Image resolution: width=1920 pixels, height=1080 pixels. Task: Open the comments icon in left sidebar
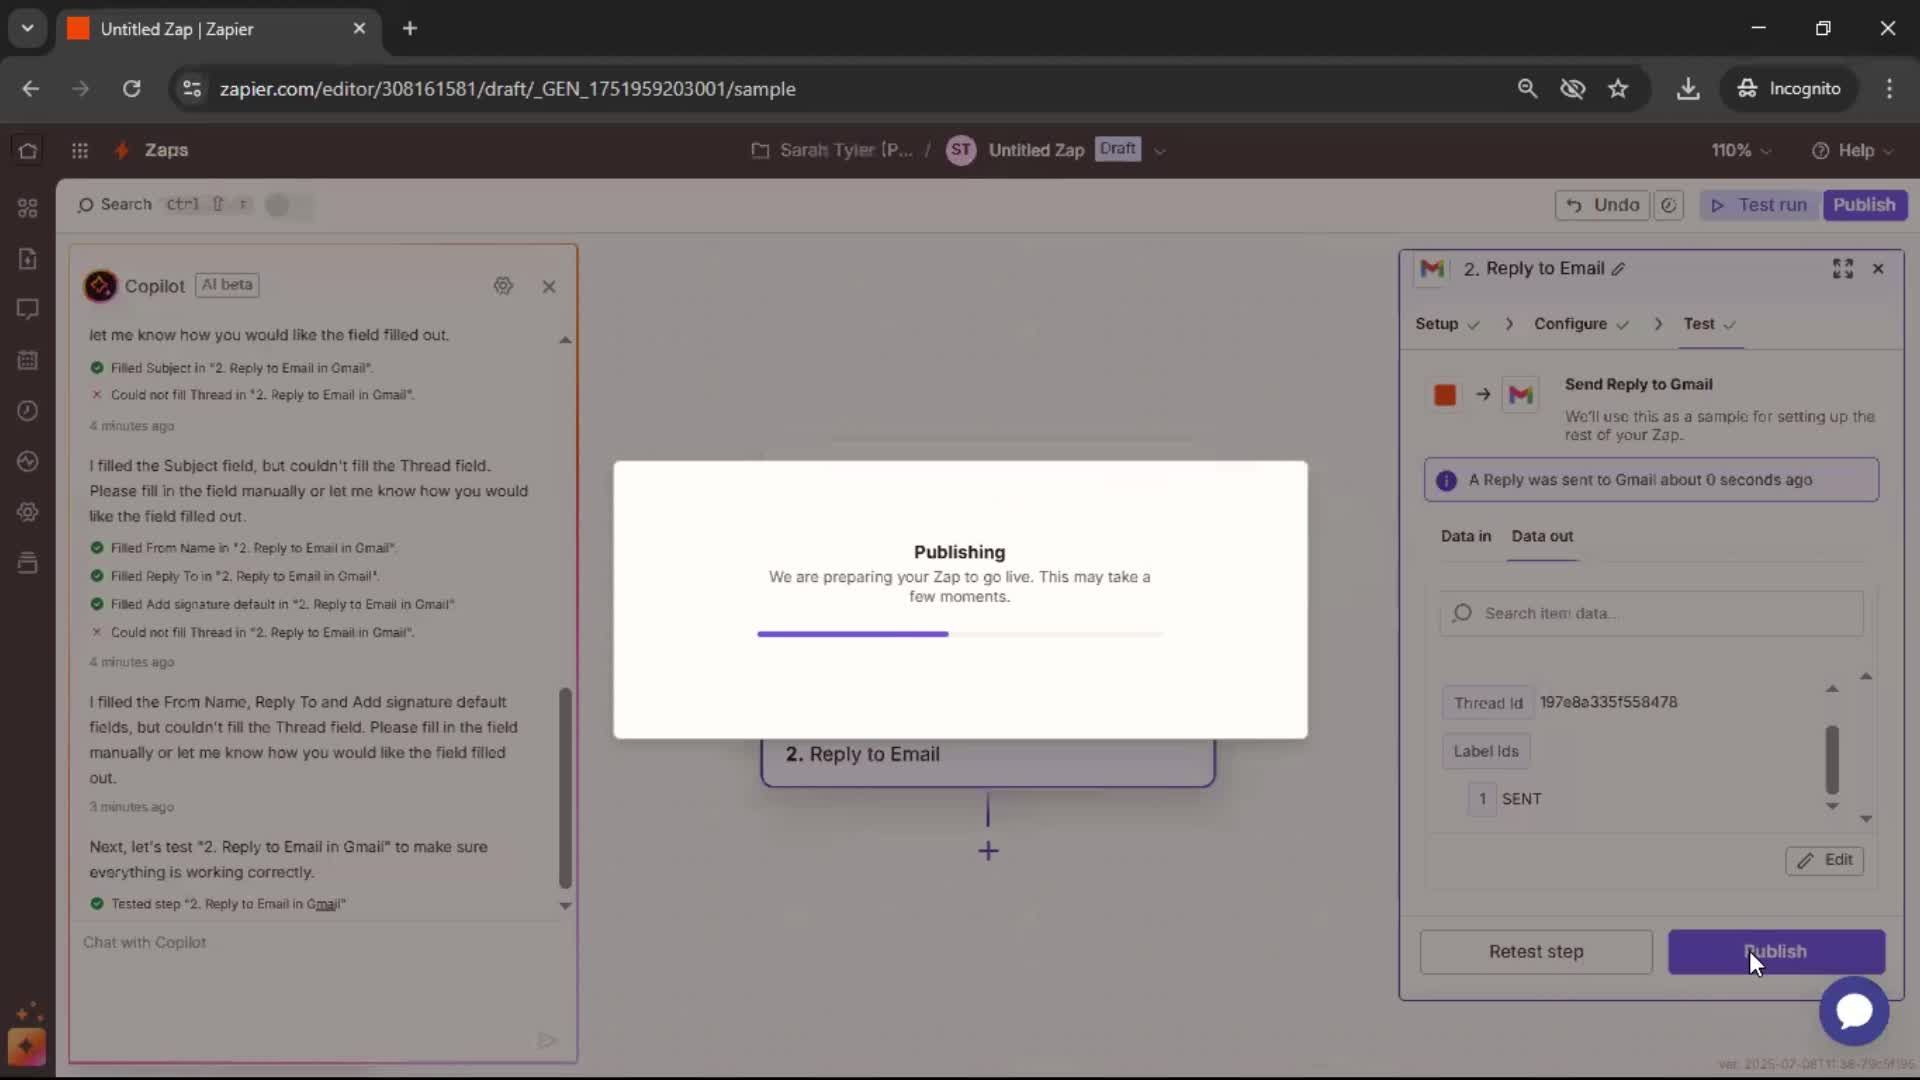pyautogui.click(x=28, y=309)
